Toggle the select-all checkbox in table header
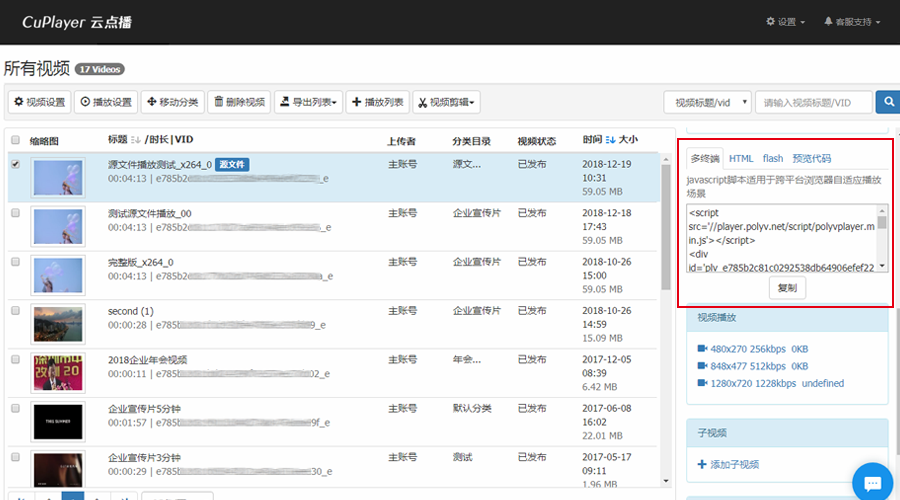This screenshot has height=500, width=900. [15, 140]
